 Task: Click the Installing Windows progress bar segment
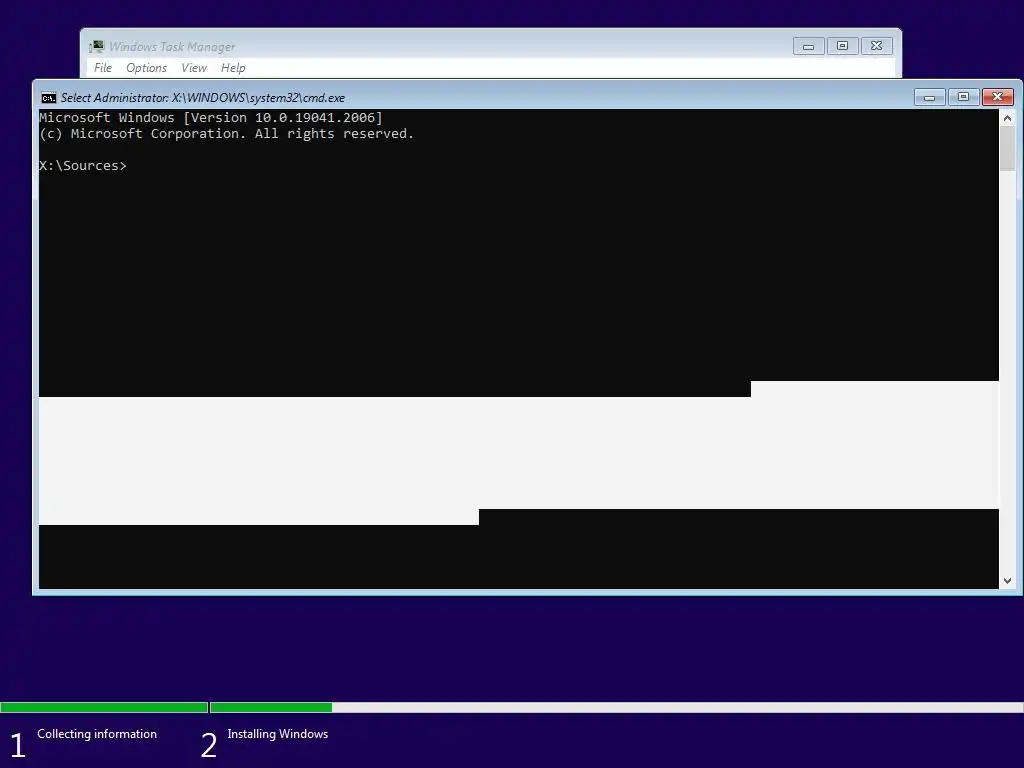616,707
